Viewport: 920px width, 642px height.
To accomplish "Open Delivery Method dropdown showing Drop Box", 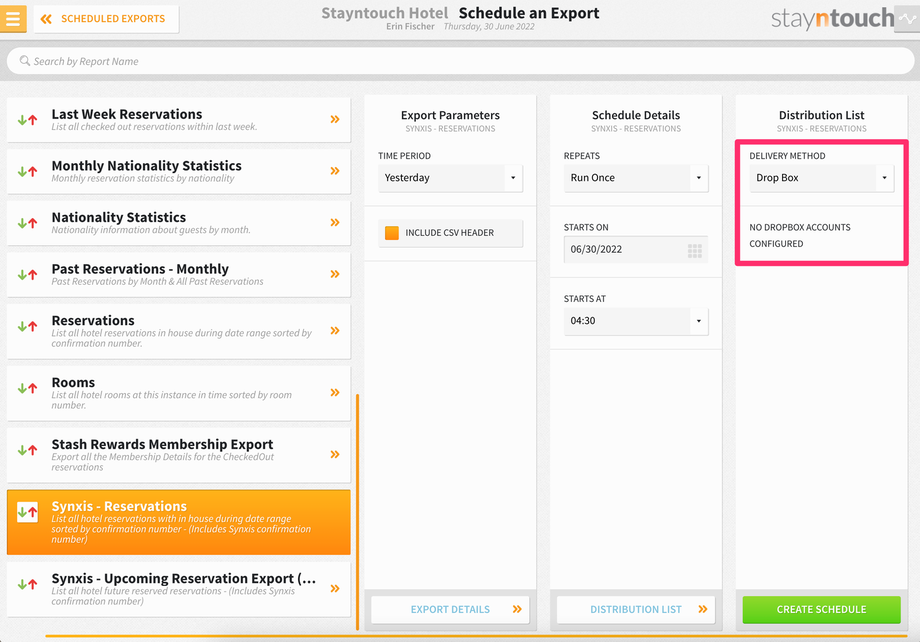I will (x=821, y=178).
